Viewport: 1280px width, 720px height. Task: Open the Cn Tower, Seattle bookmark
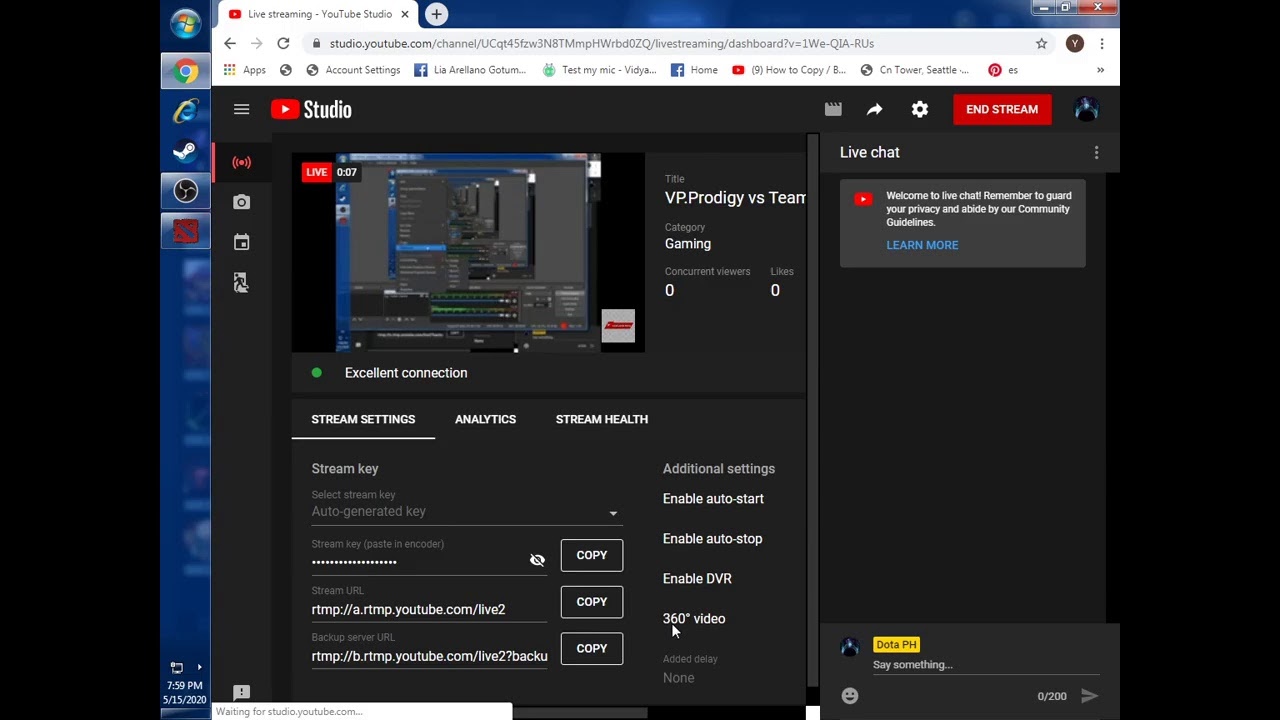[915, 70]
